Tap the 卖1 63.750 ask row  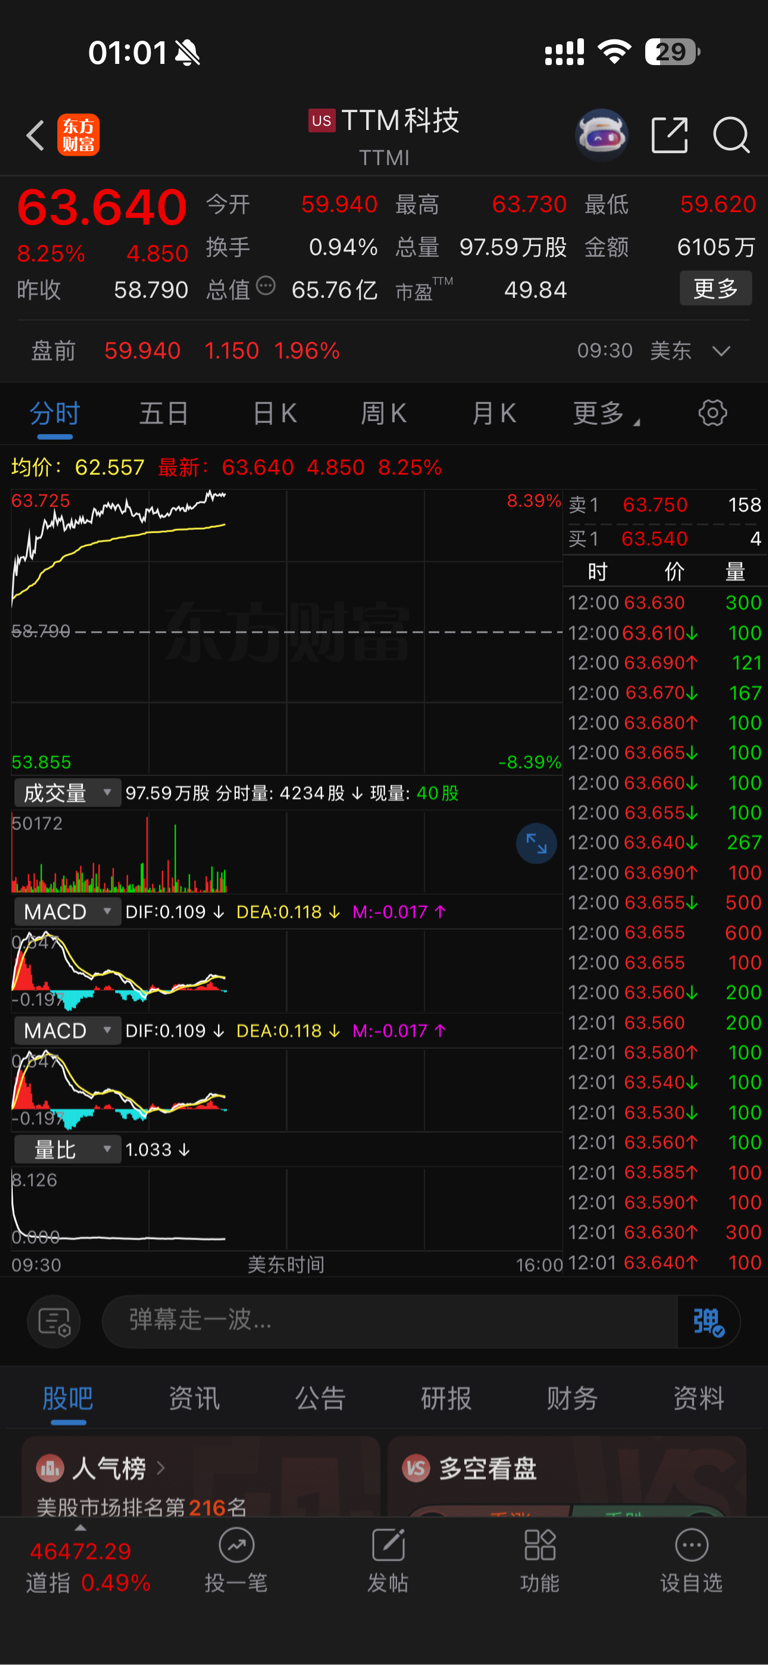(665, 505)
